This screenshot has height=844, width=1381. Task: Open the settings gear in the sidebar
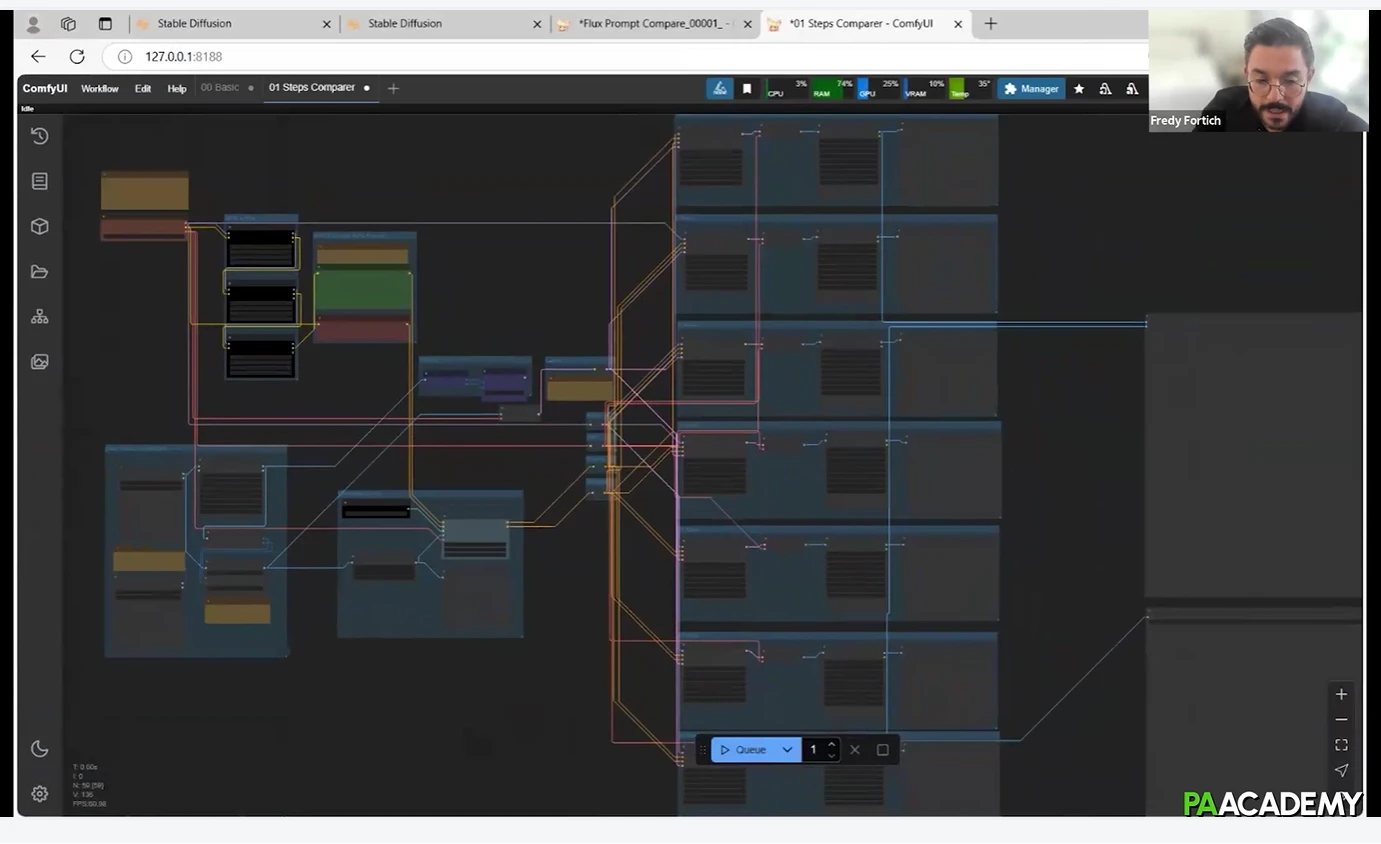pyautogui.click(x=40, y=793)
